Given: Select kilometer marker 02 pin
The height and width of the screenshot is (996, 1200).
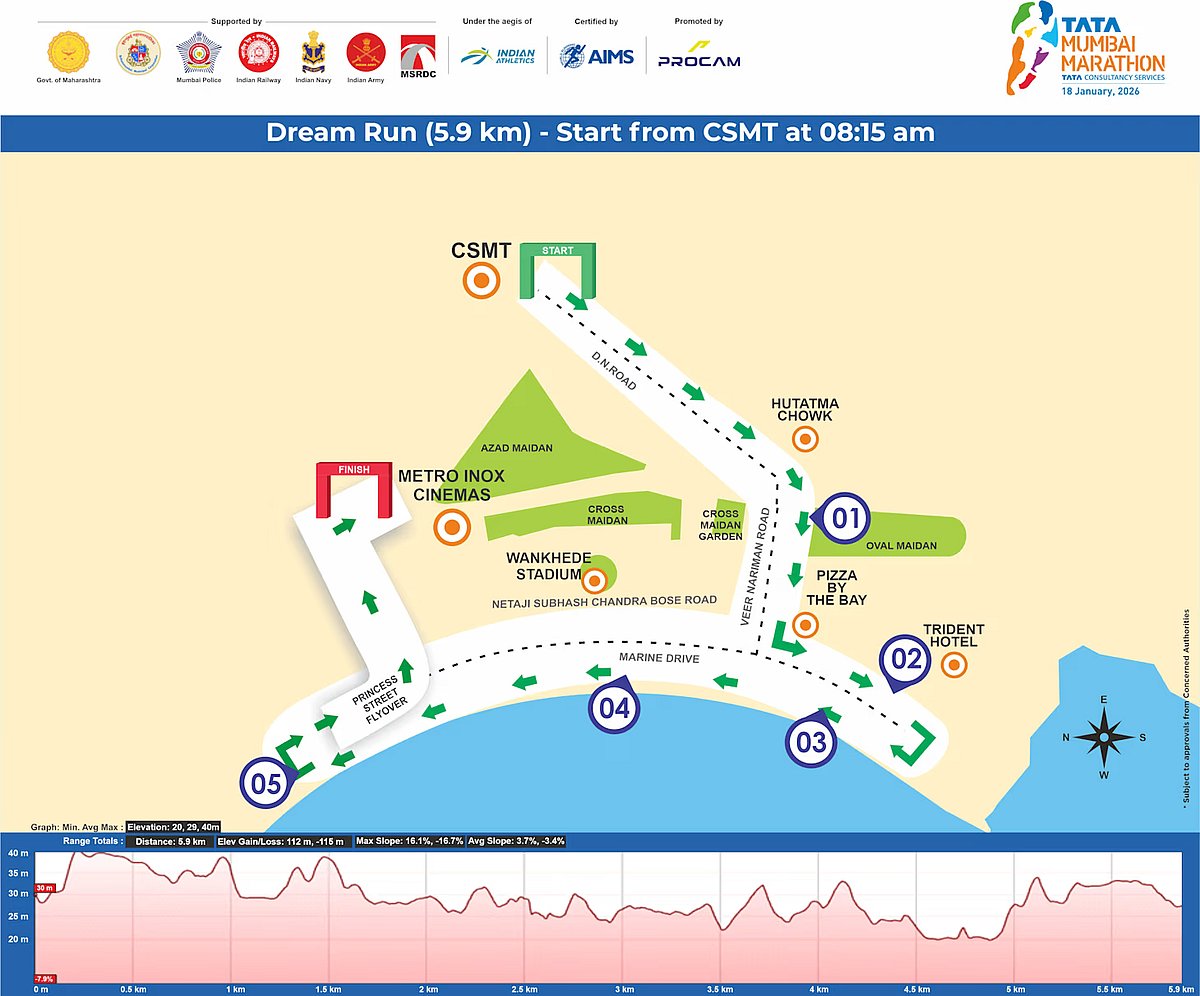Looking at the screenshot, I should [x=905, y=659].
